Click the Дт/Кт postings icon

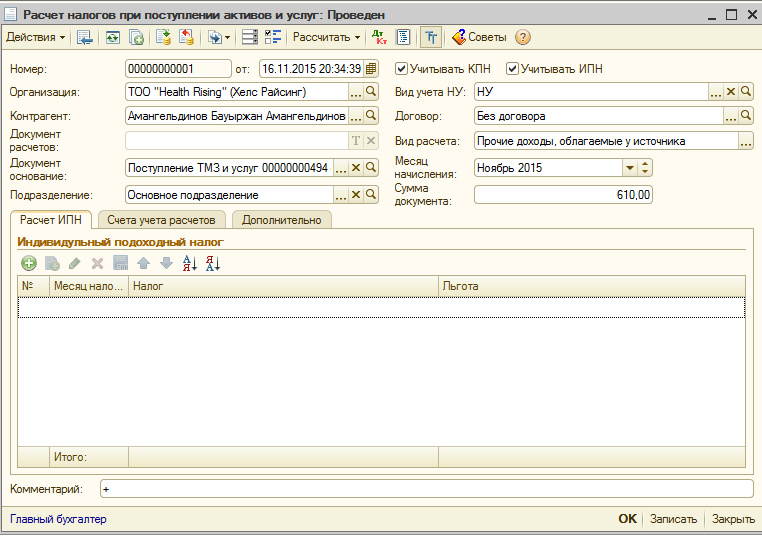coord(379,37)
